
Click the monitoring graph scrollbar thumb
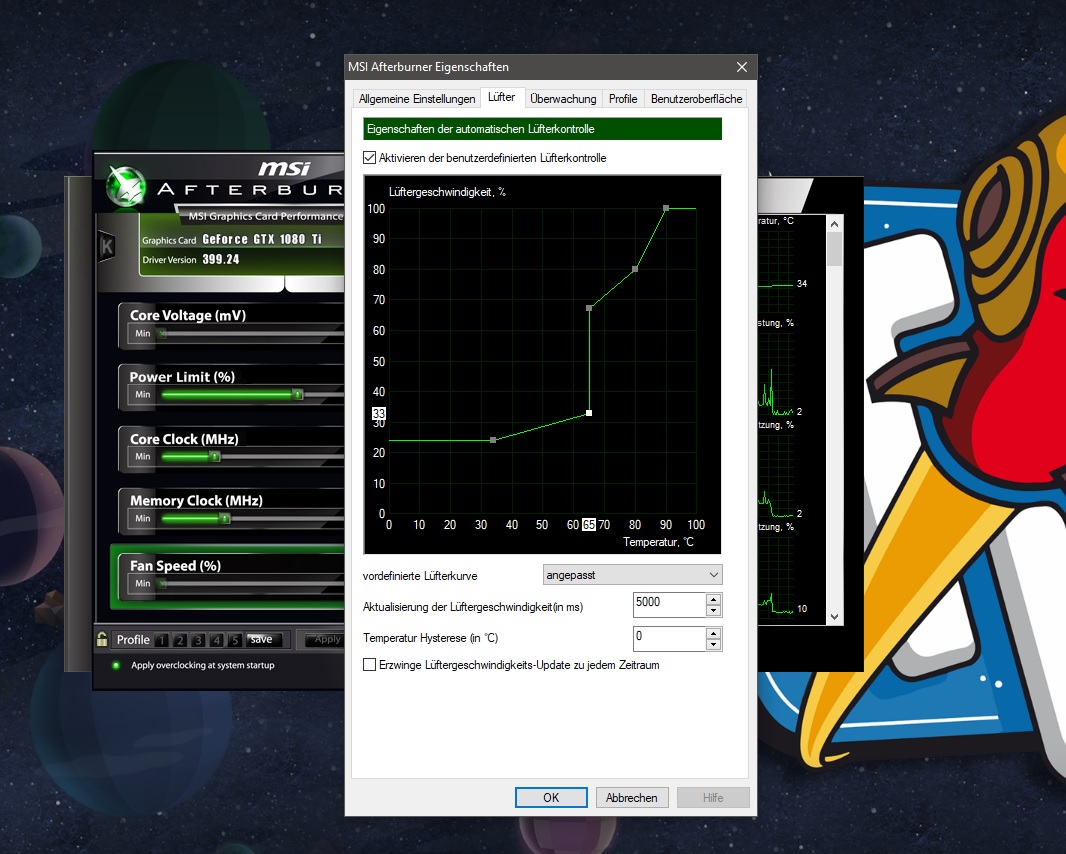(834, 249)
